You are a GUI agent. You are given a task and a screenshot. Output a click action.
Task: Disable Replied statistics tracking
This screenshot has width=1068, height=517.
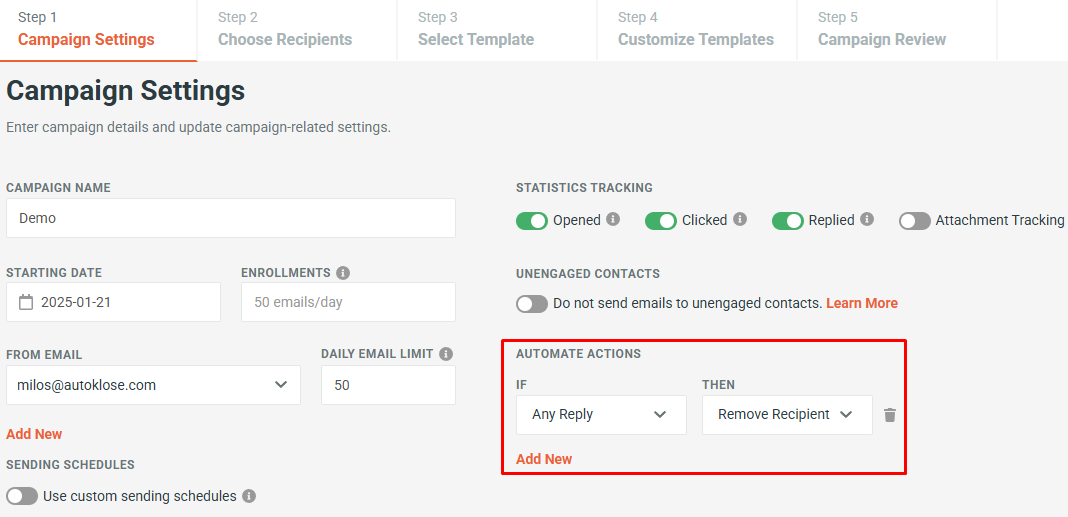tap(787, 221)
